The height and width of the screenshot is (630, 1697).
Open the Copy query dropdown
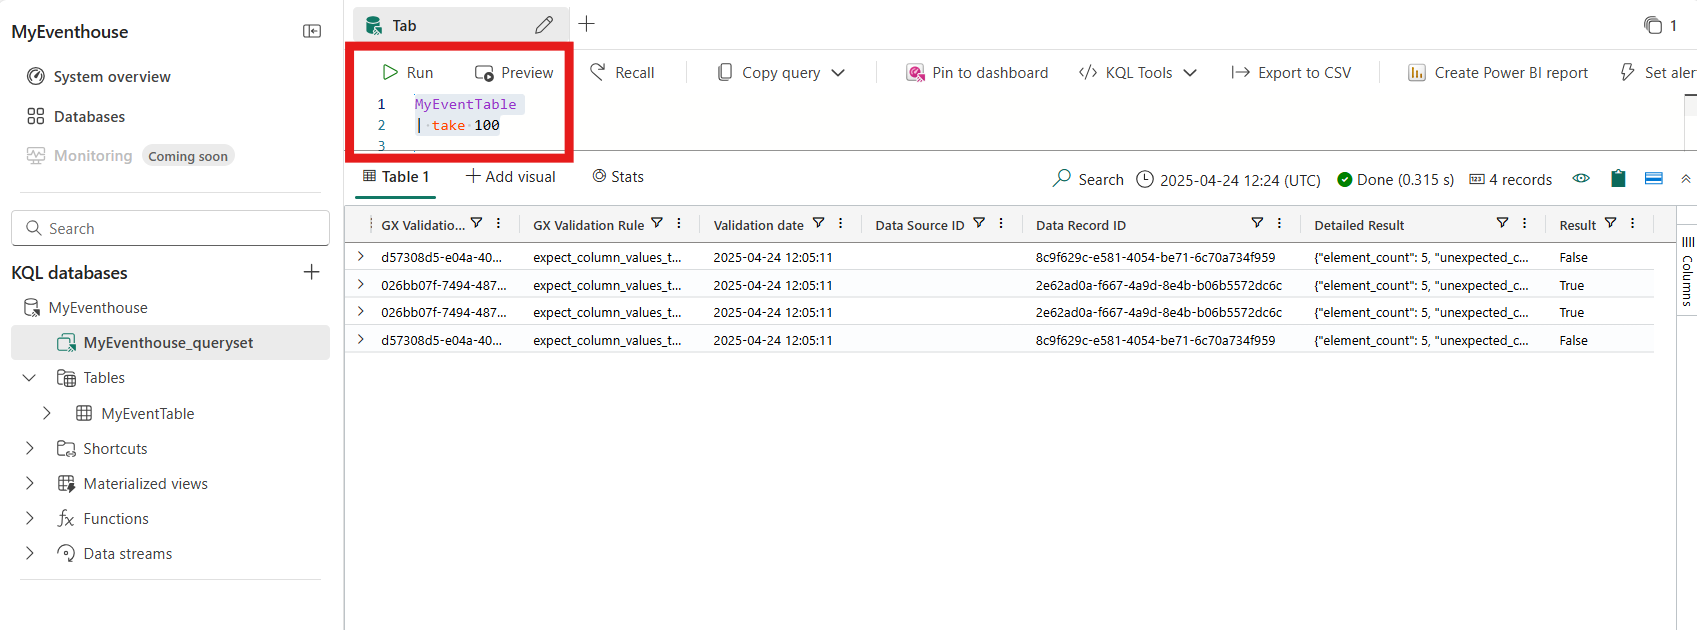(838, 73)
